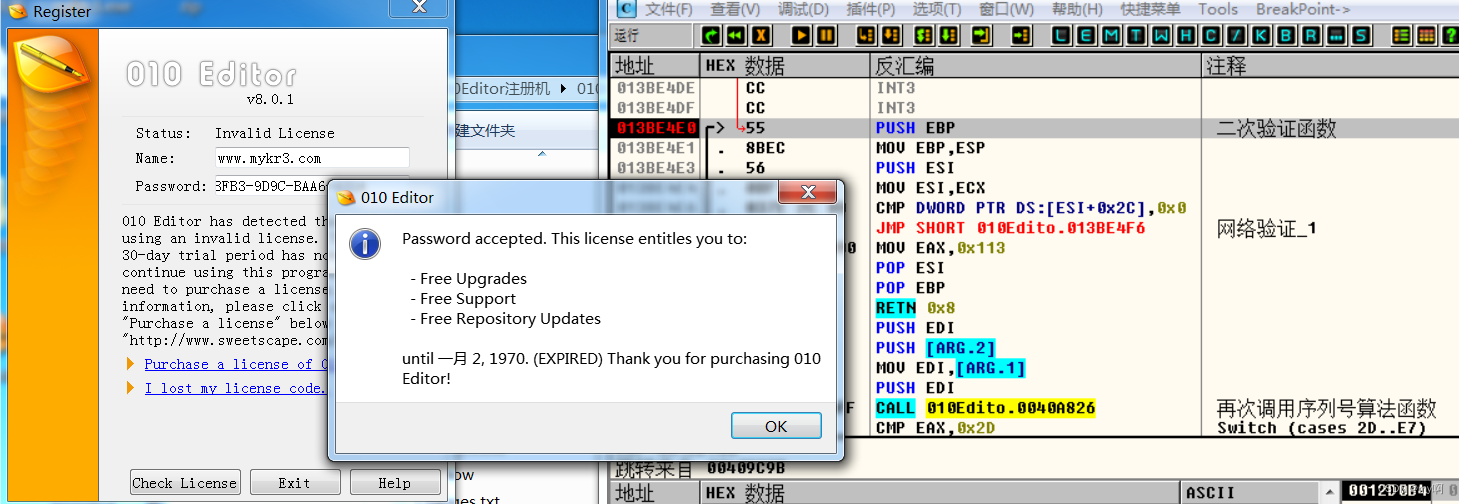1459x504 pixels.
Task: Open the 窗口(W) menu
Action: tap(1006, 10)
